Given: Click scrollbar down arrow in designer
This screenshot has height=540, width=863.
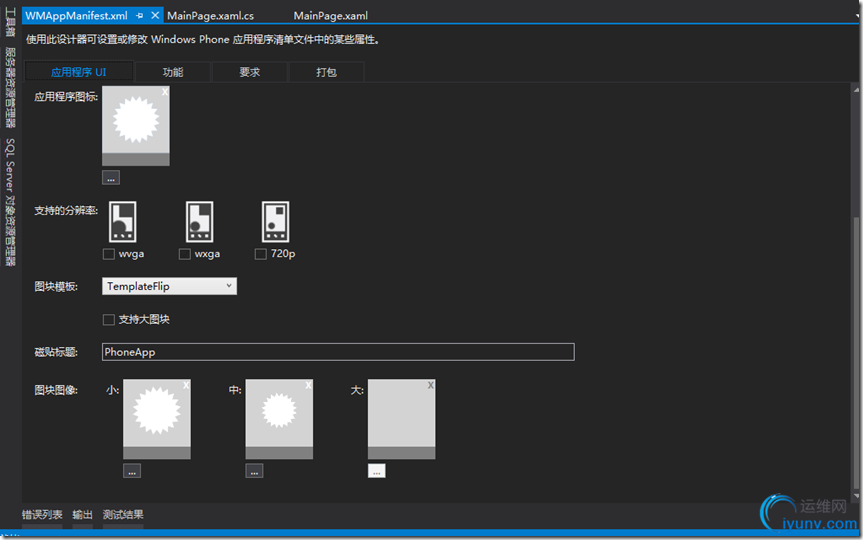Looking at the screenshot, I should [856, 496].
